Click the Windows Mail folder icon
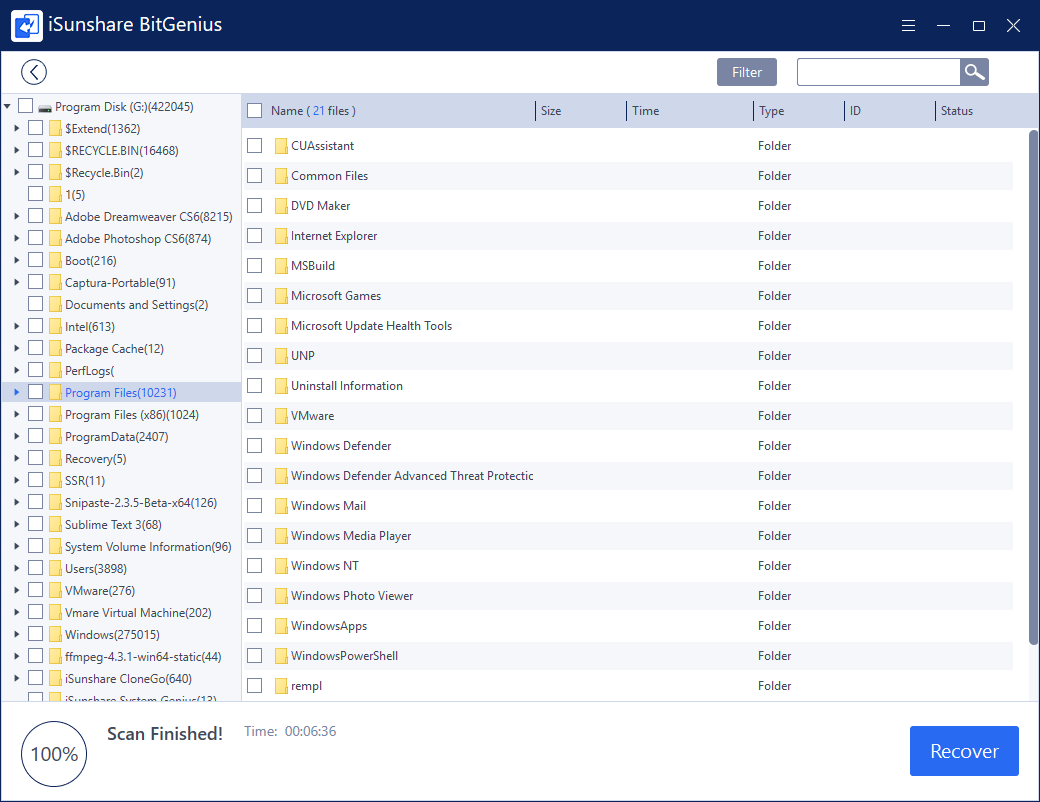Viewport: 1040px width, 802px height. pyautogui.click(x=281, y=505)
